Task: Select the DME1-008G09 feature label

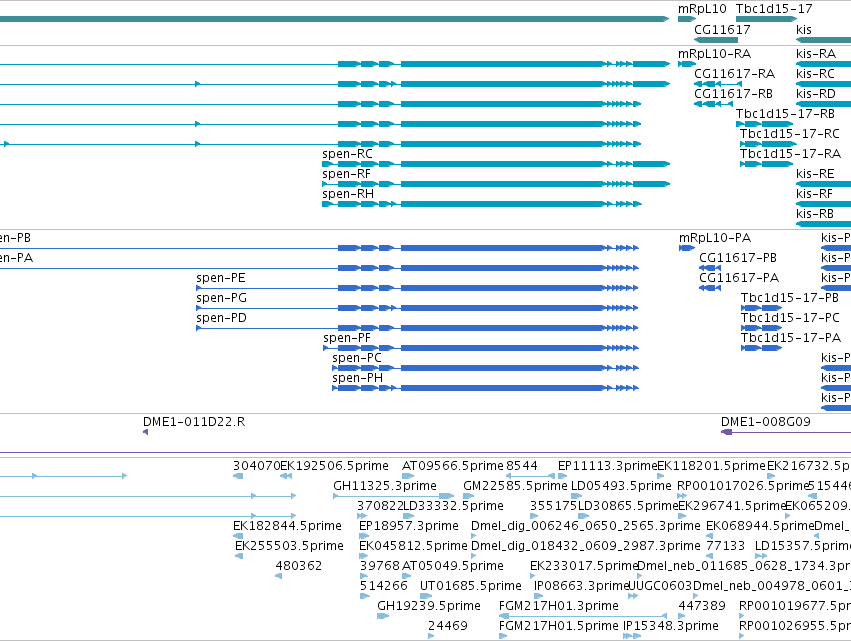Action: click(765, 422)
